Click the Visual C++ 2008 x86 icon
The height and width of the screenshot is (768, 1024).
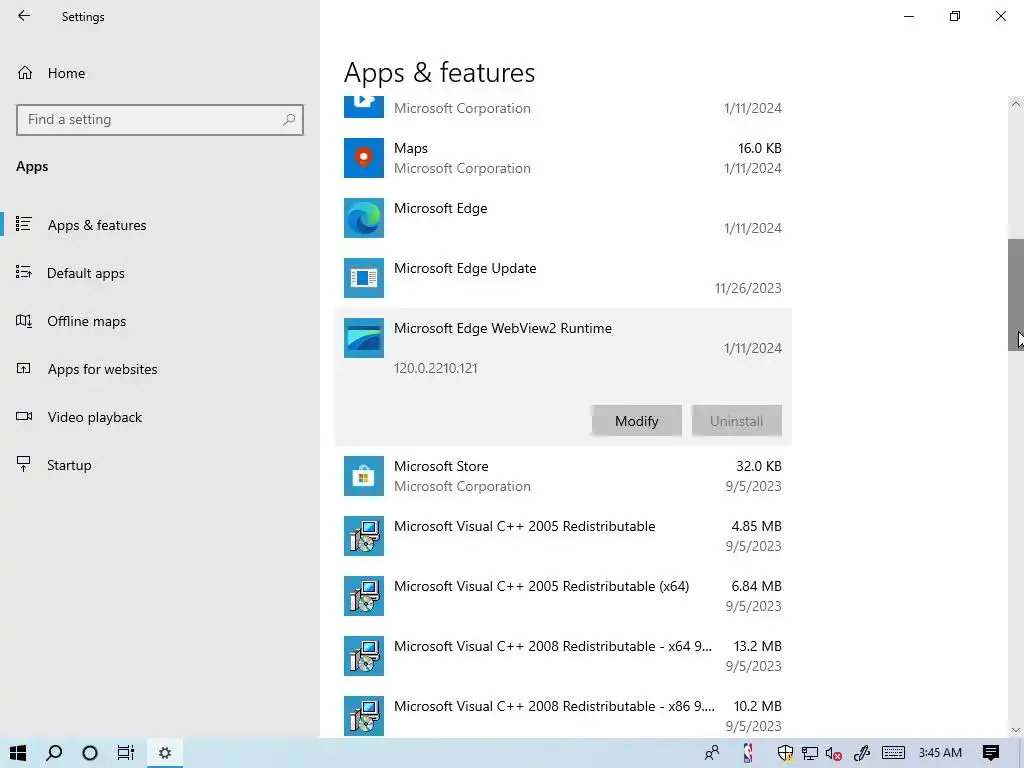coord(364,716)
